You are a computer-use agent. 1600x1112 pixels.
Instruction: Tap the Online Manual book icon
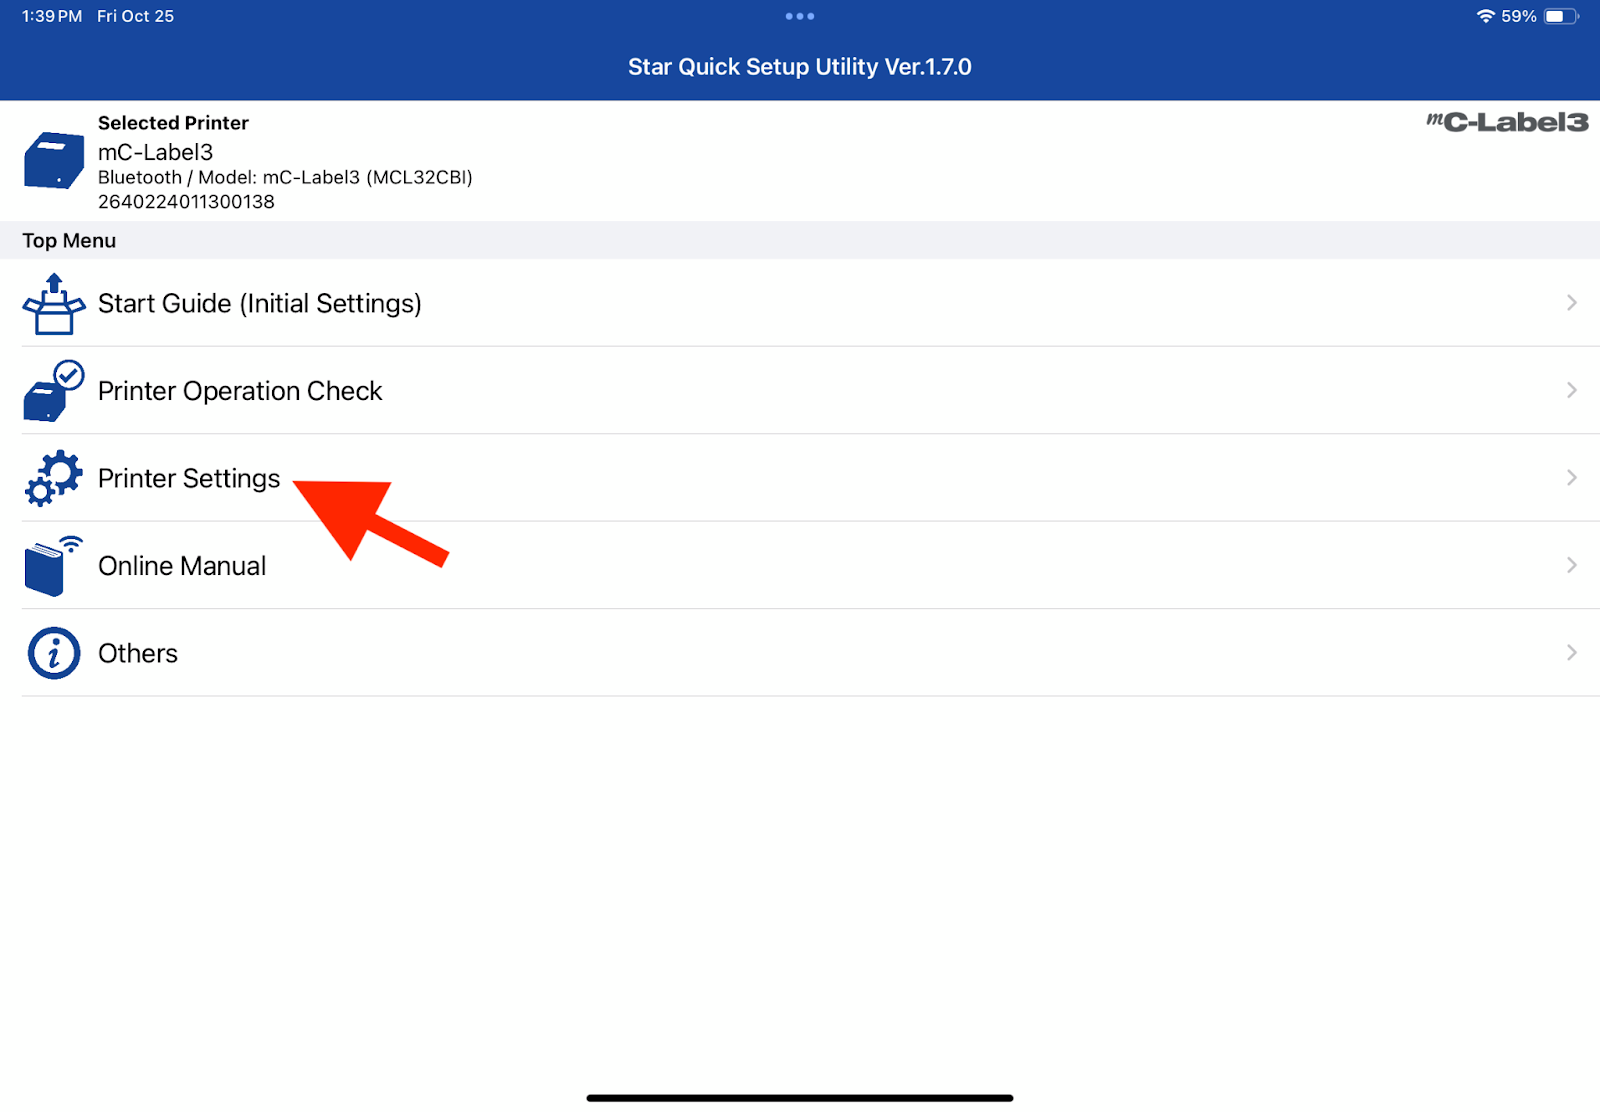[x=54, y=566]
